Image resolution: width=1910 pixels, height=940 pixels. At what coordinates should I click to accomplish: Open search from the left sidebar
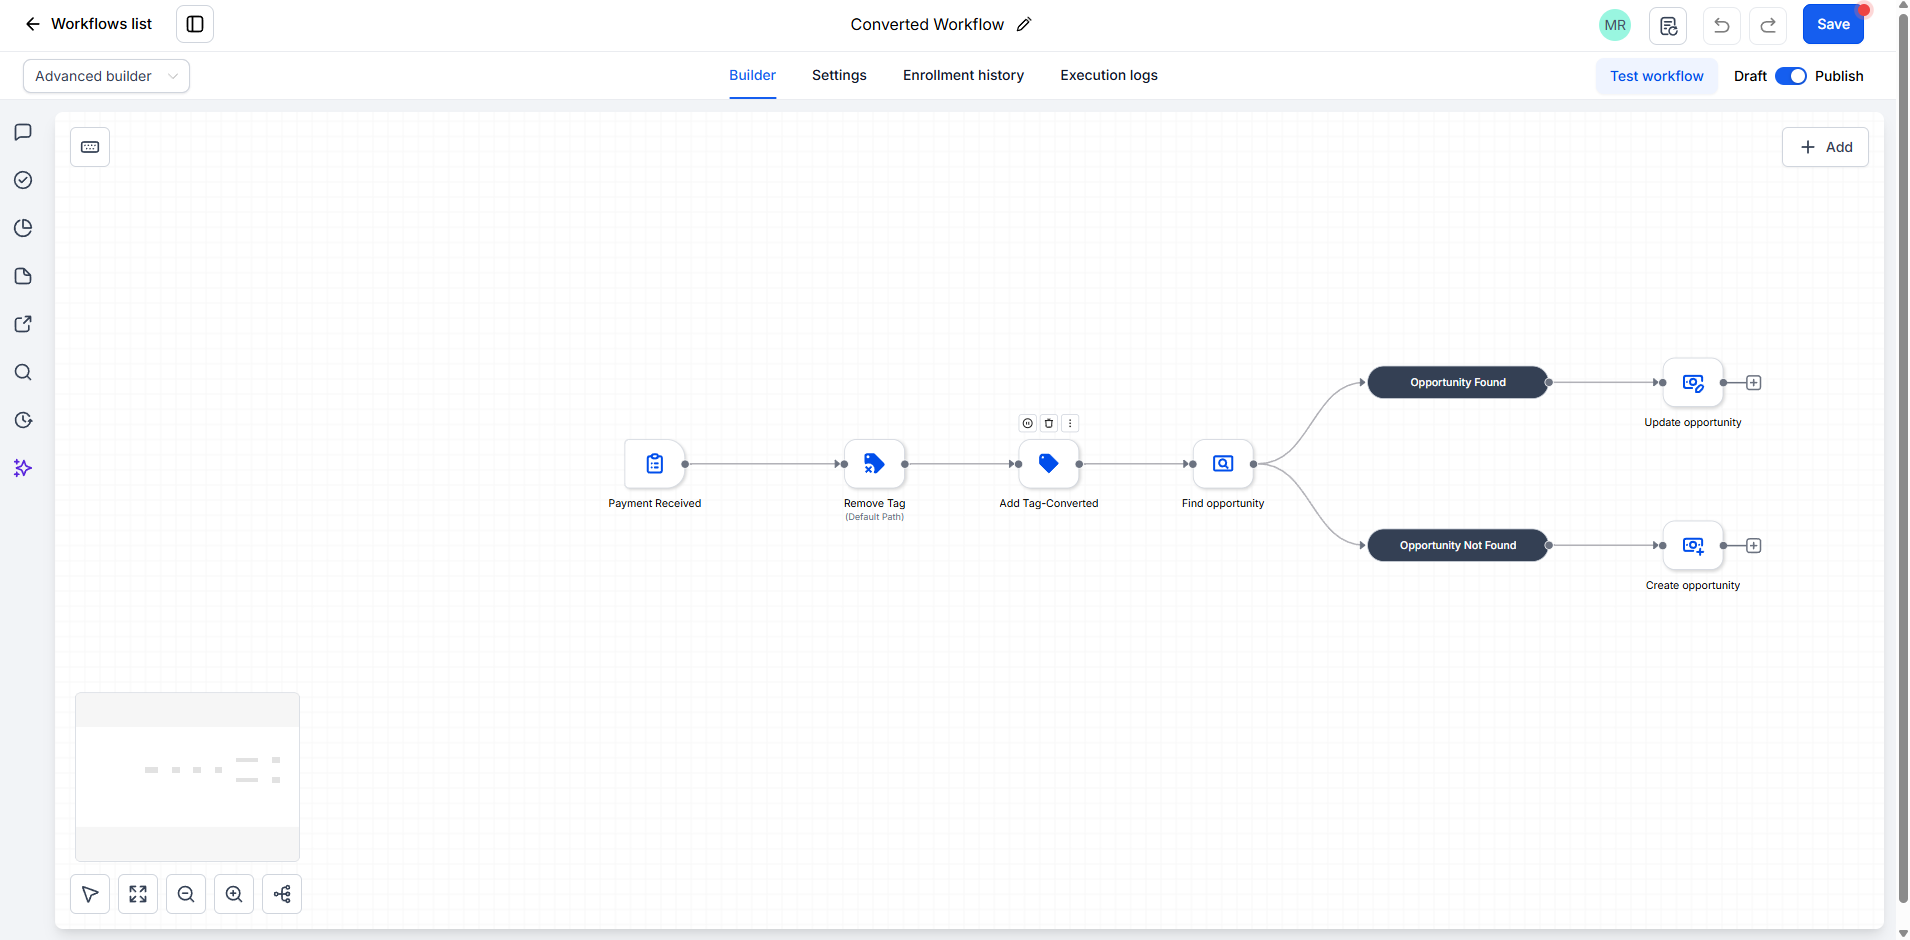point(23,372)
